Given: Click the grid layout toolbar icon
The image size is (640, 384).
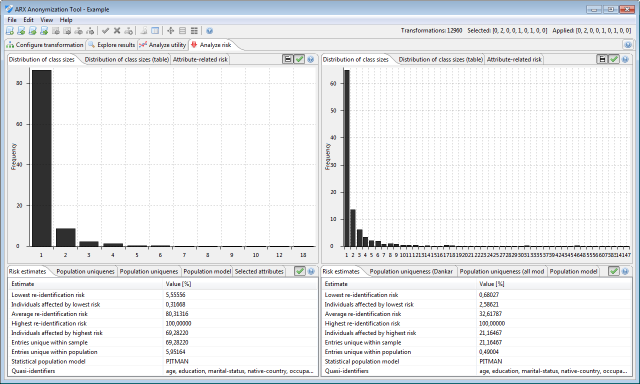Looking at the screenshot, I should pyautogui.click(x=194, y=31).
